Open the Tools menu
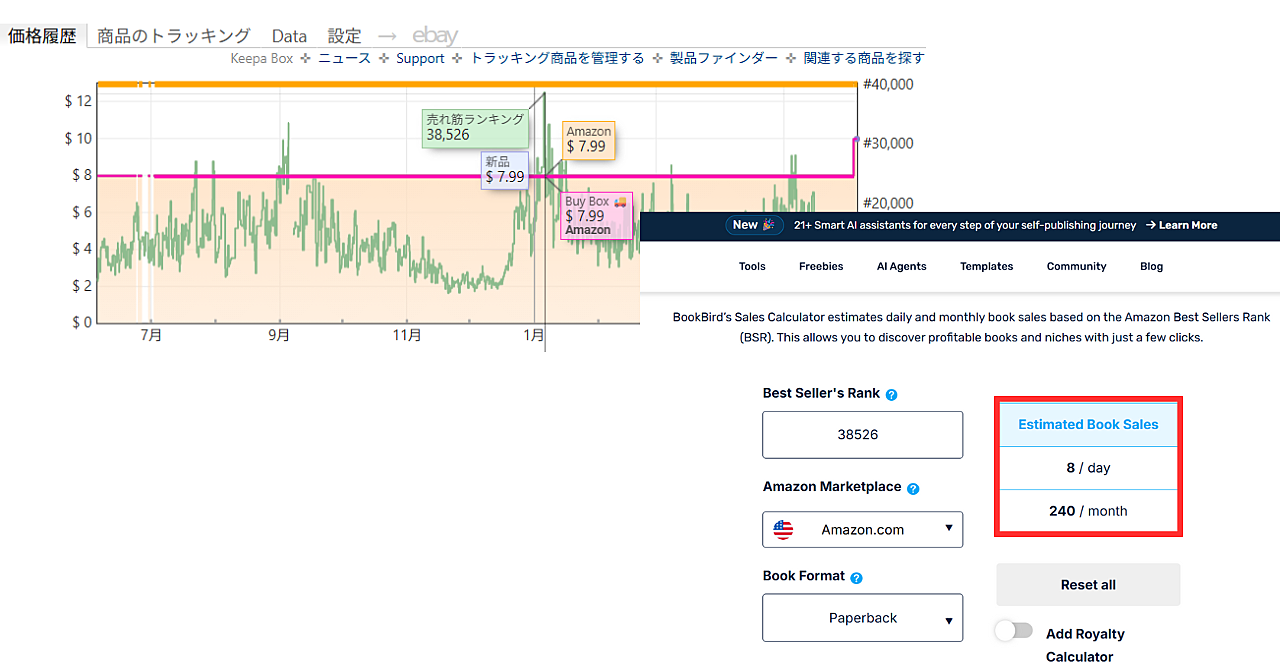 point(752,266)
